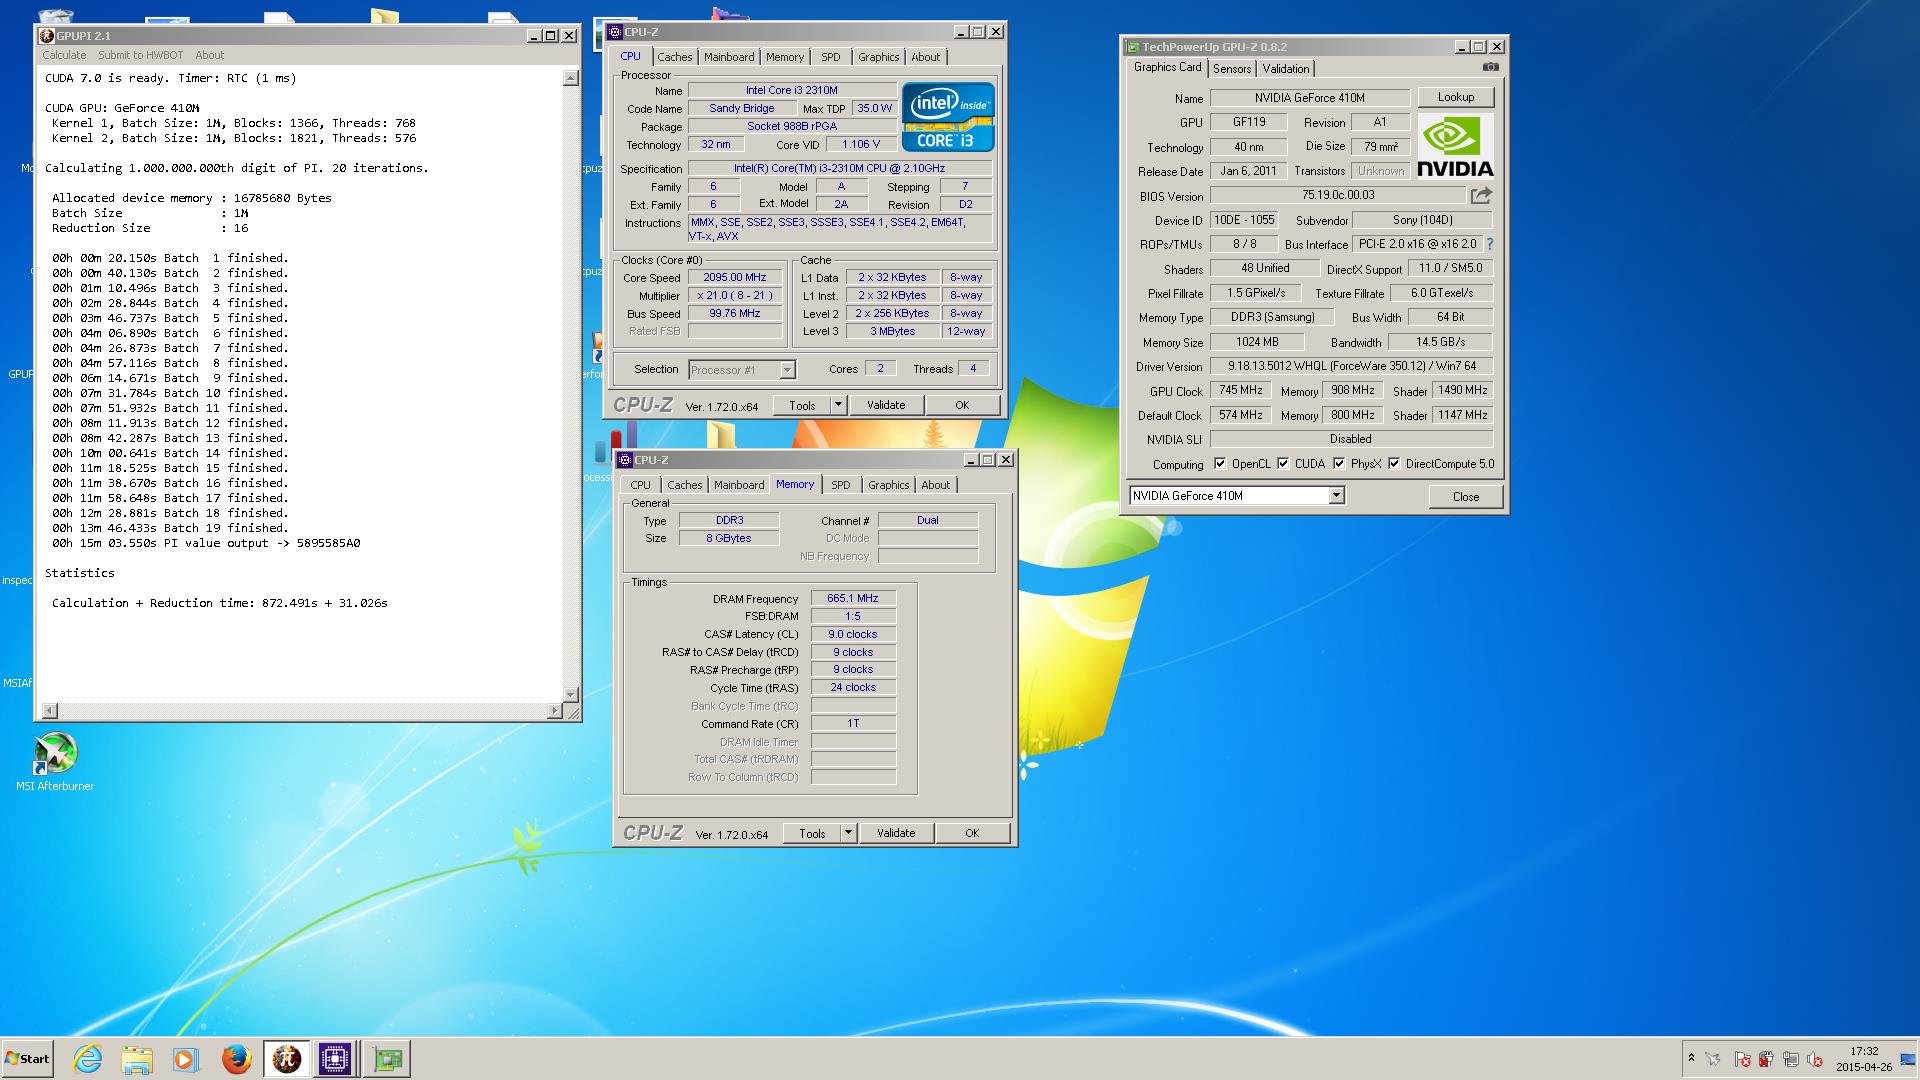
Task: Click GPUPI horizontal scrollbar left arrow
Action: tap(49, 711)
